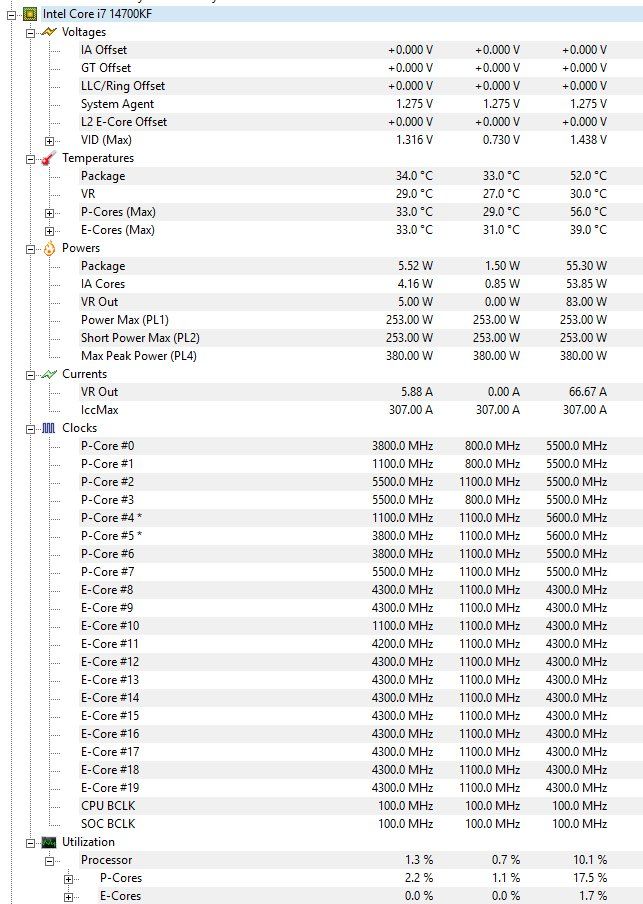Expand the P-Cores utilization entry
This screenshot has width=643, height=904.
tap(69, 879)
